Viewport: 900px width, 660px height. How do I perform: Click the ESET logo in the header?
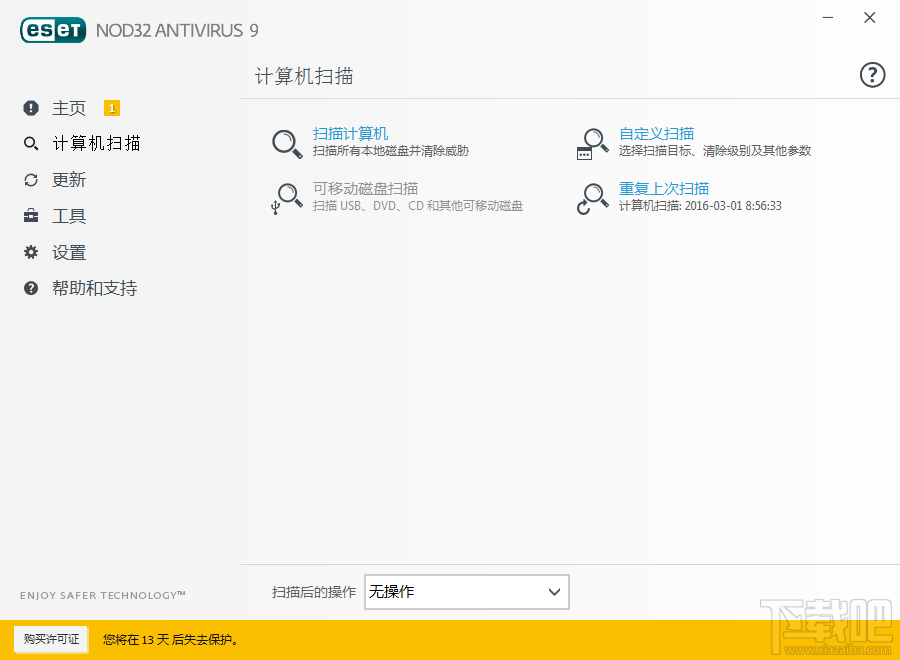[x=52, y=30]
